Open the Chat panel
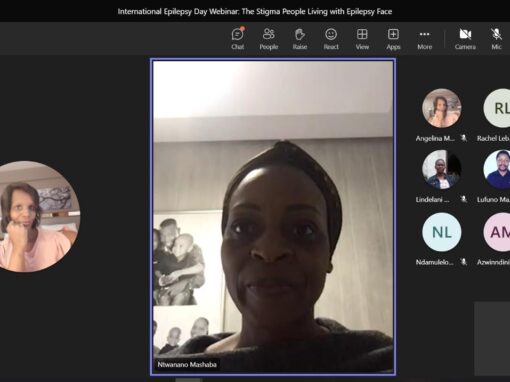This screenshot has width=510, height=382. click(238, 39)
